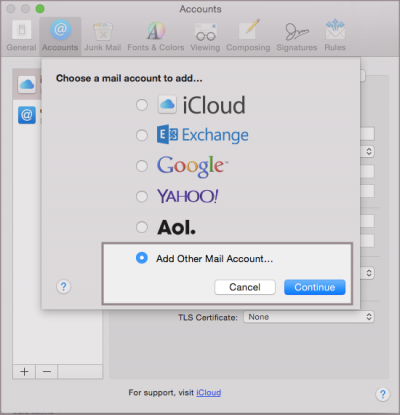The image size is (400, 415).
Task: Switch to the Viewing preferences
Action: pos(205,36)
